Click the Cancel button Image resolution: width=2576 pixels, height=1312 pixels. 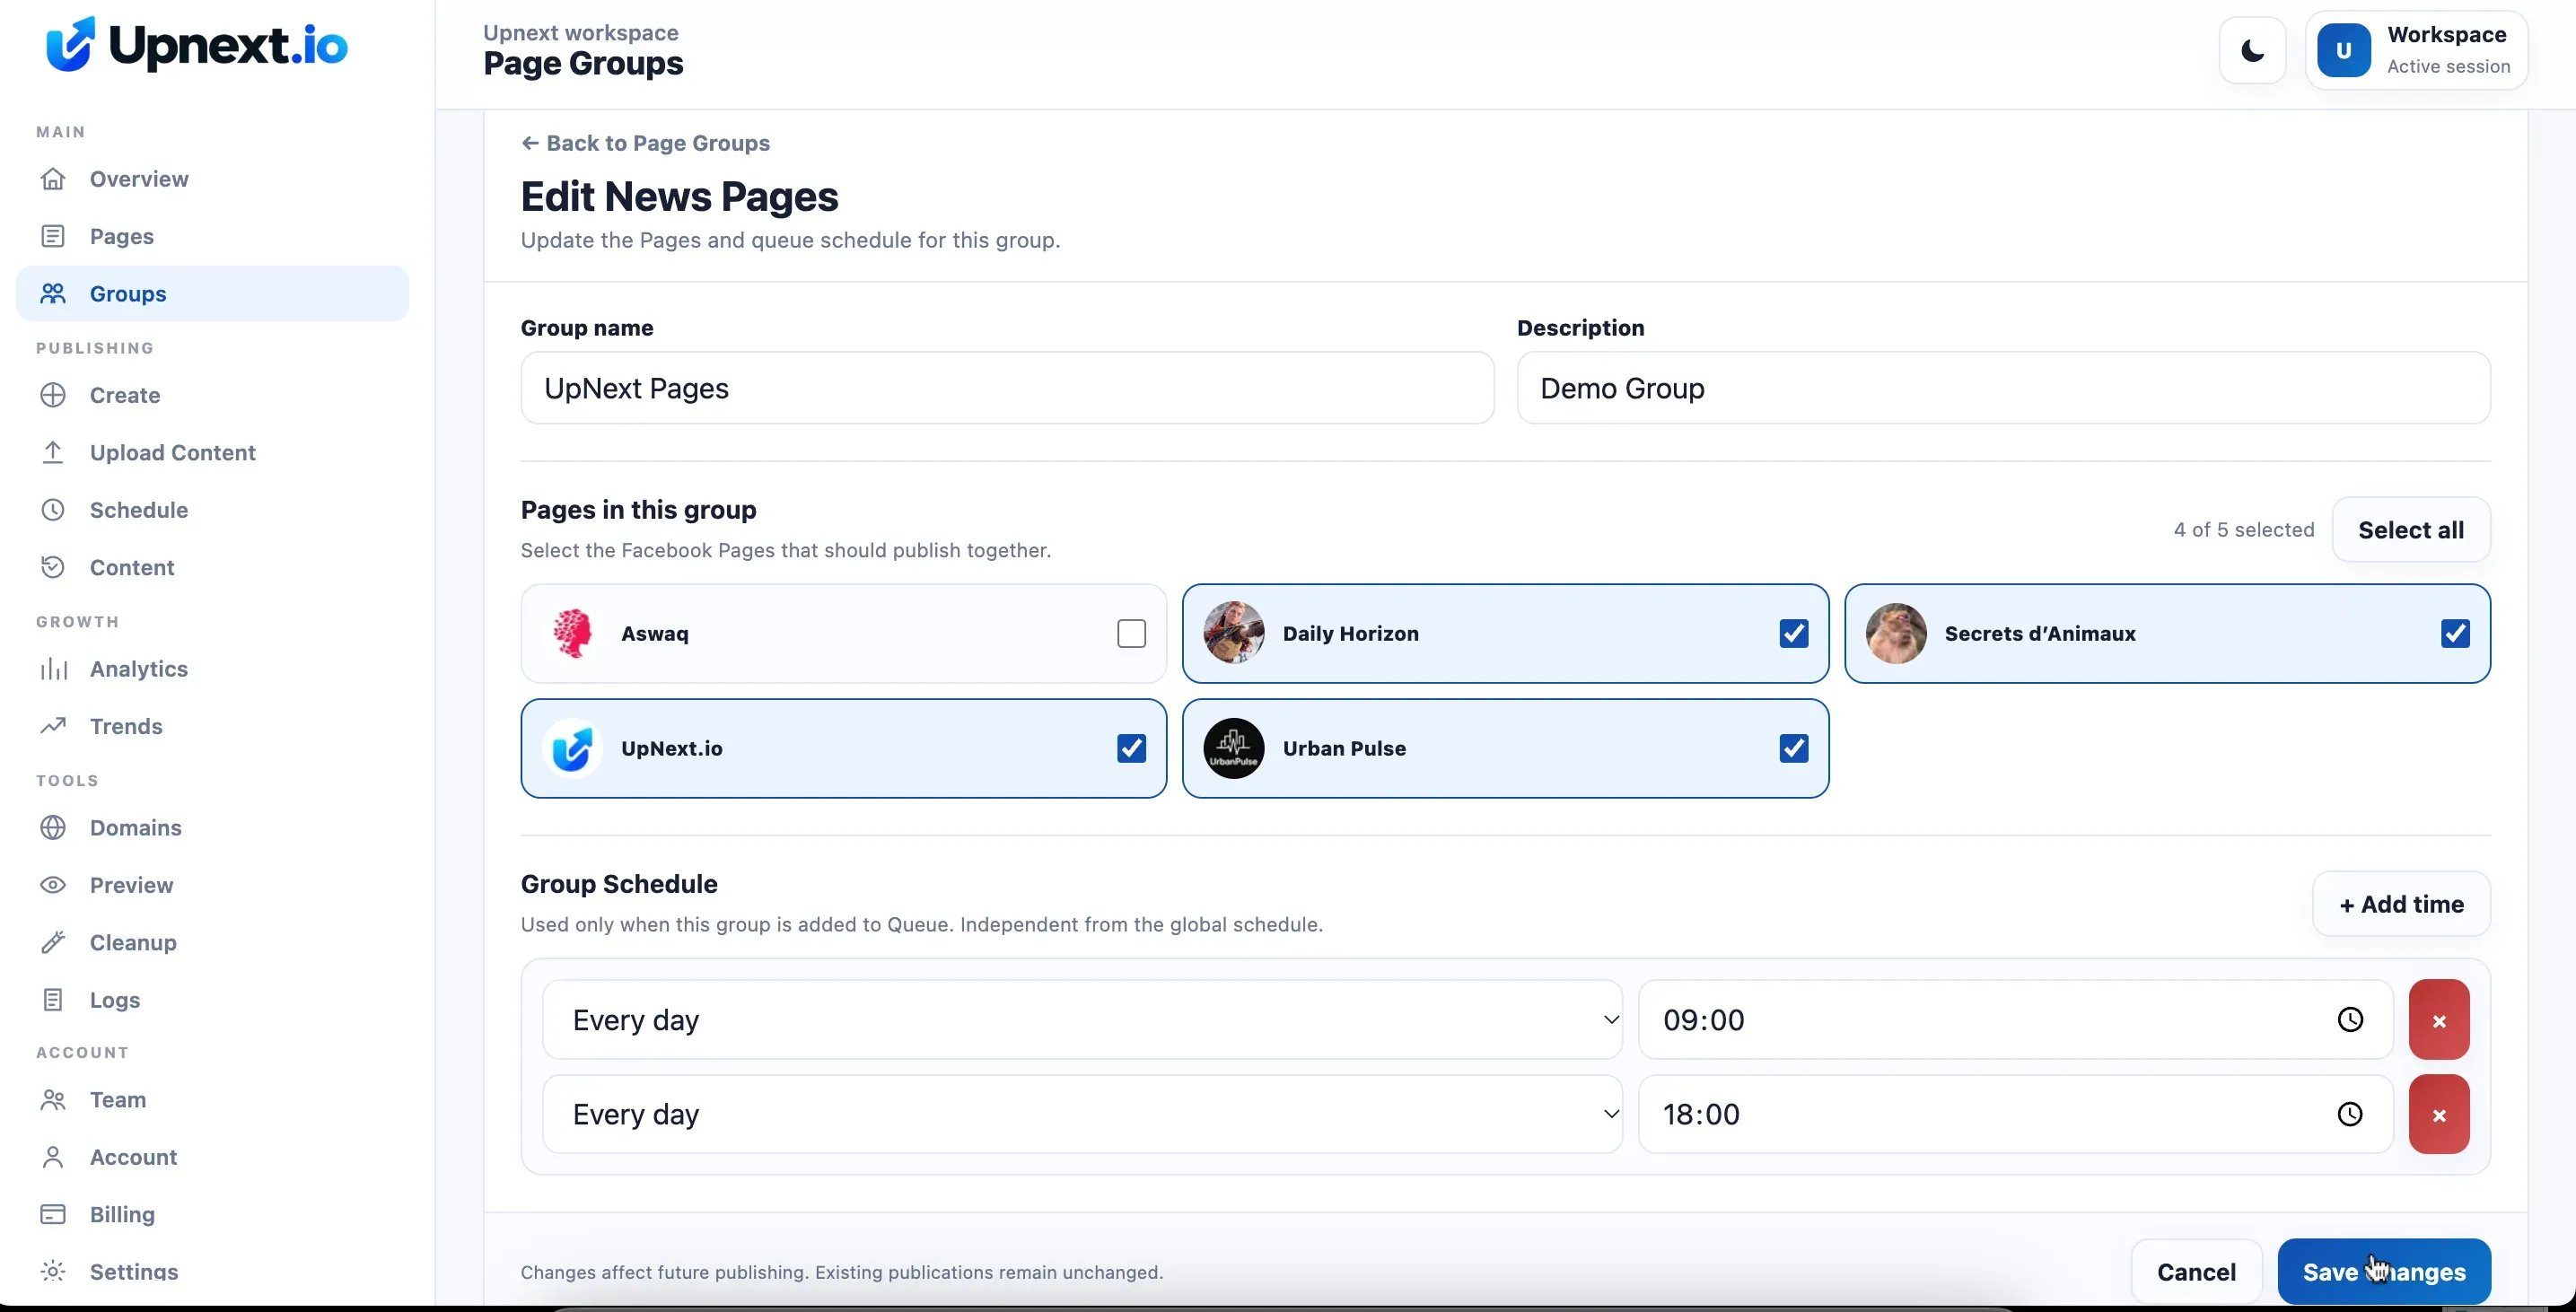2196,1271
